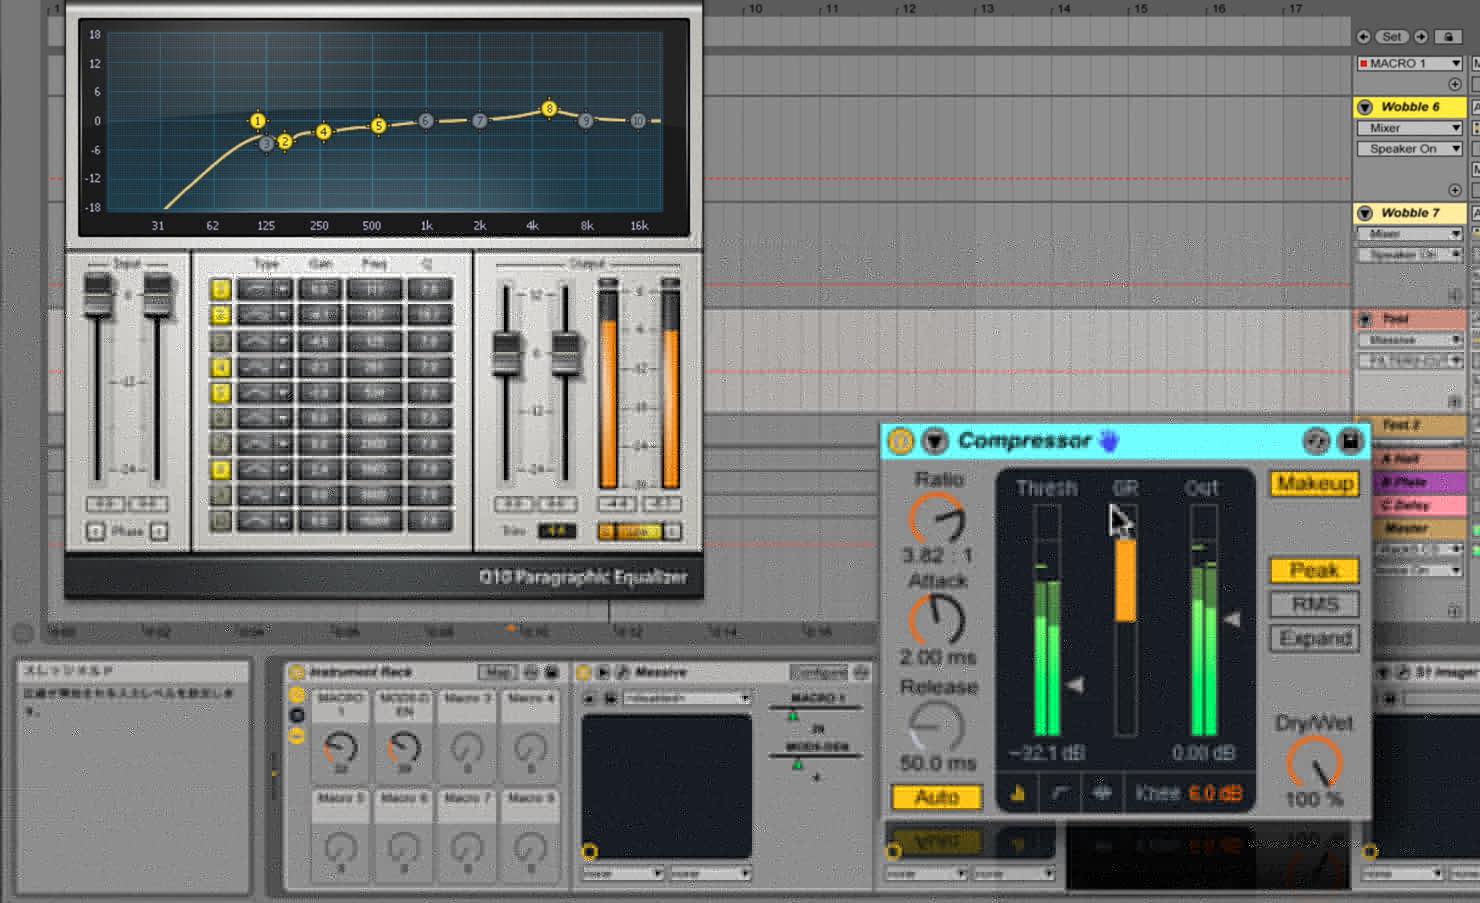Click the Release knob in Compressor
Viewport: 1480px width, 903px height.
(937, 727)
